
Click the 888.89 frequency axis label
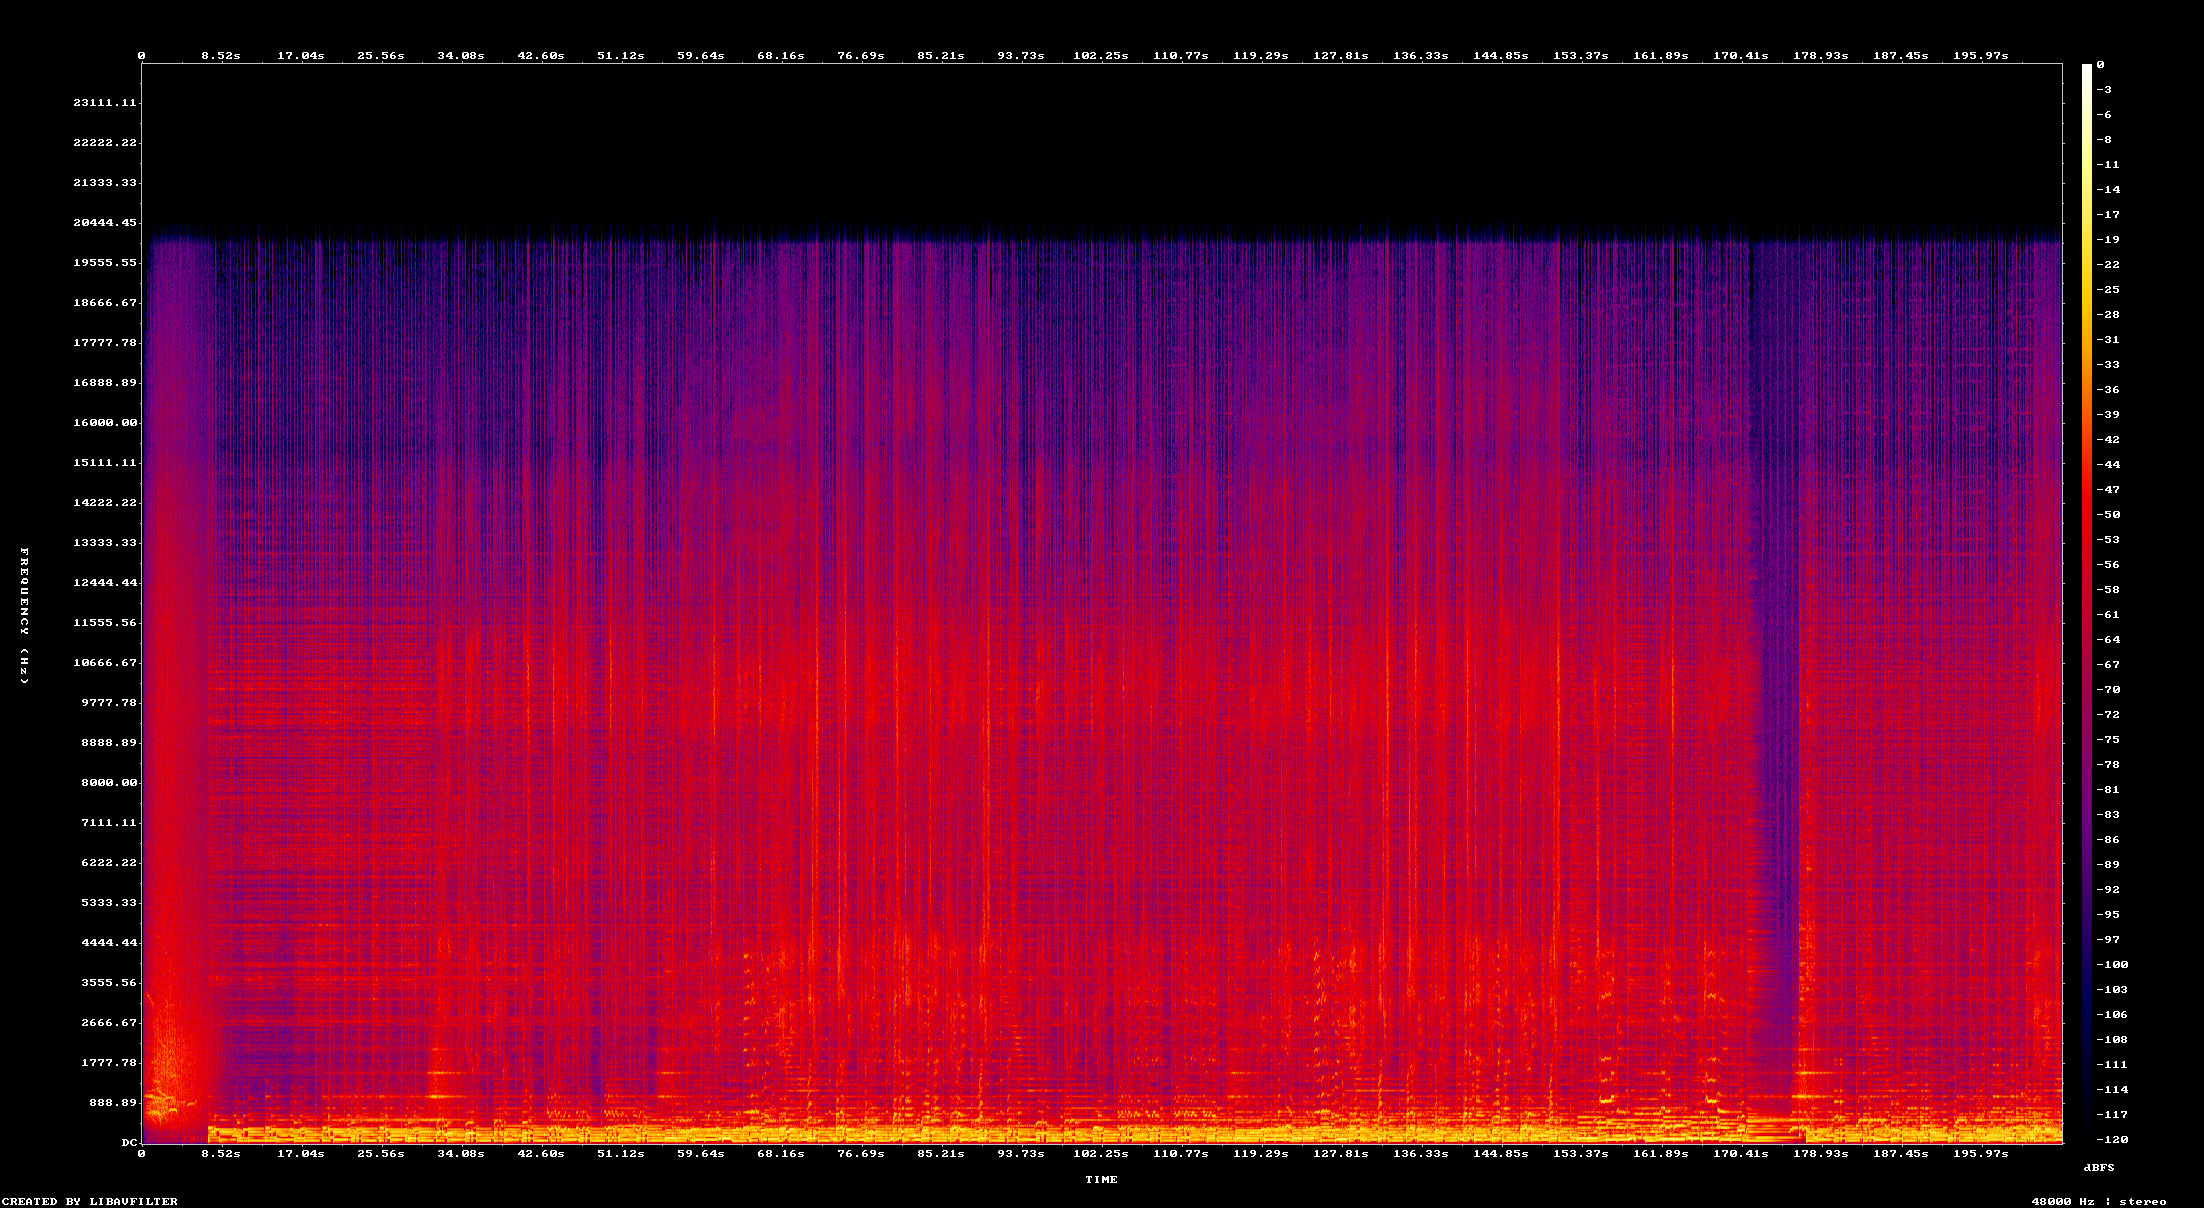113,1103
